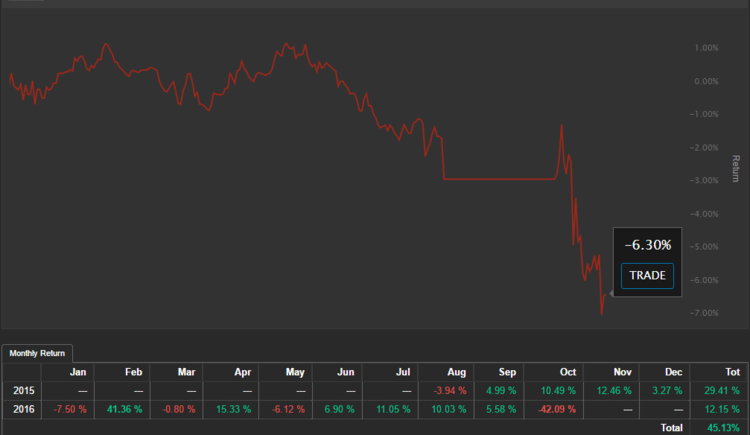Click the -7.00% axis tick label
The width and height of the screenshot is (750, 435).
tap(704, 313)
